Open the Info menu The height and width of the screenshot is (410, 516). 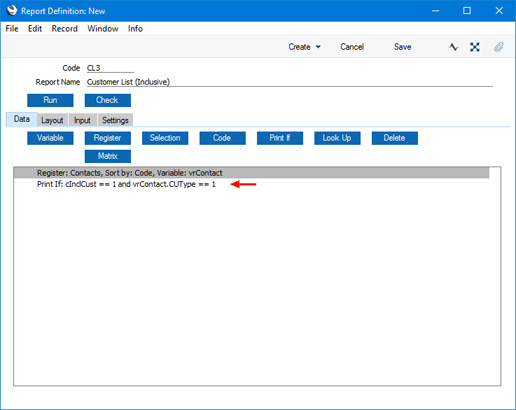tap(135, 29)
